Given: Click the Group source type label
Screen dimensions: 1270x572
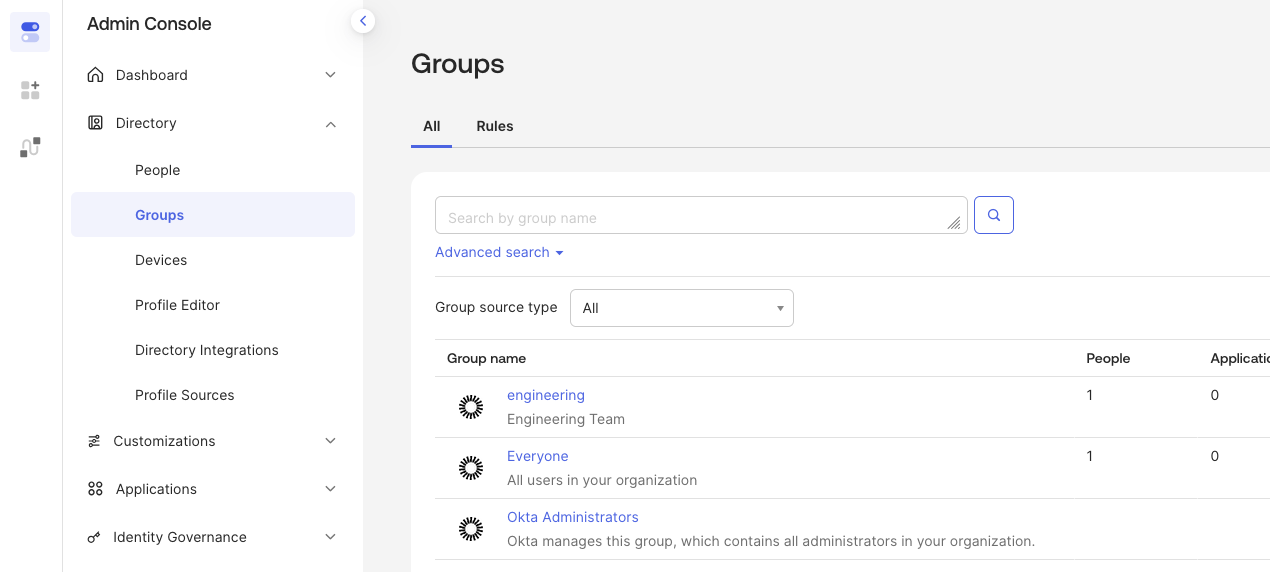Looking at the screenshot, I should tap(496, 307).
